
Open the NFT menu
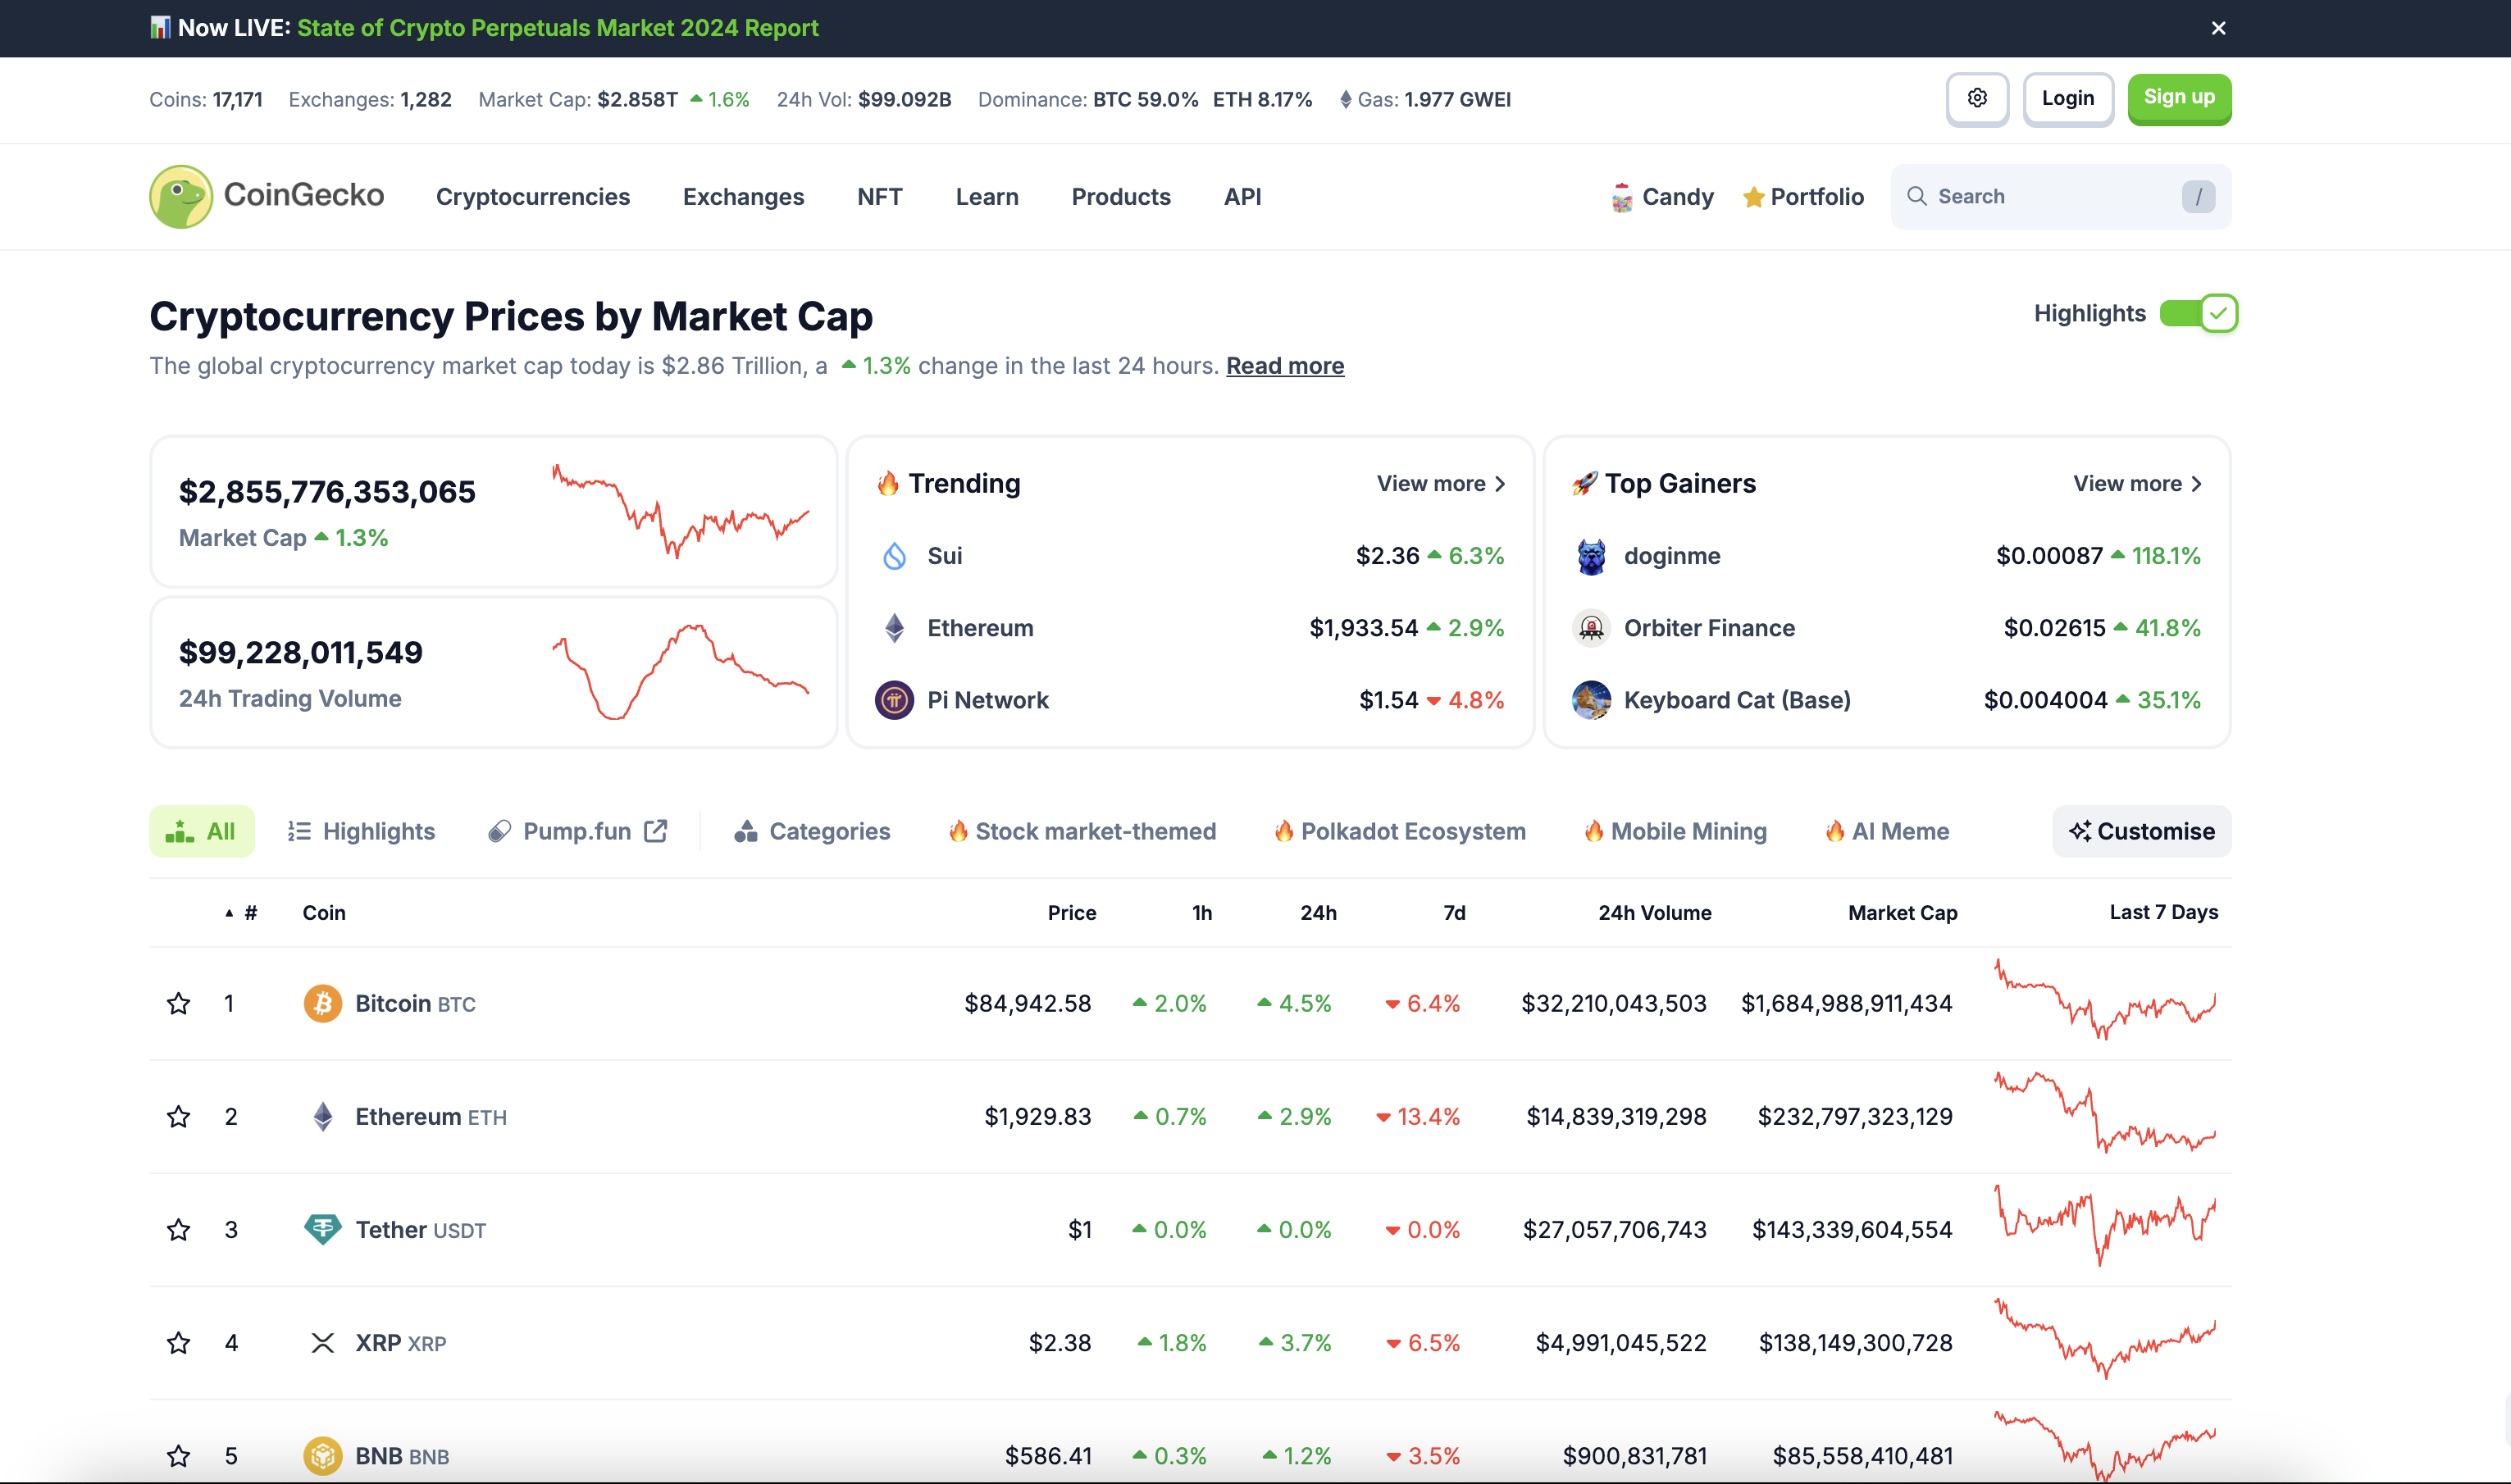879,197
